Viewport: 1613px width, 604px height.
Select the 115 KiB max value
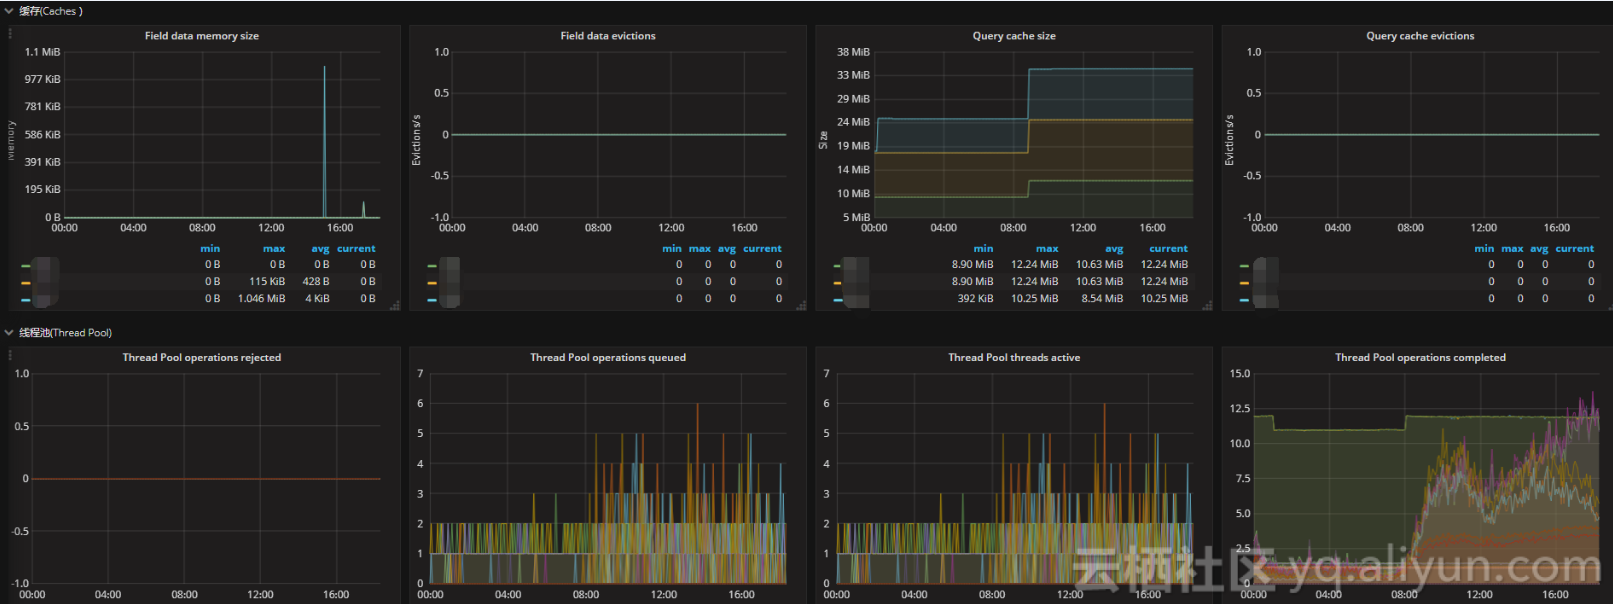[267, 282]
